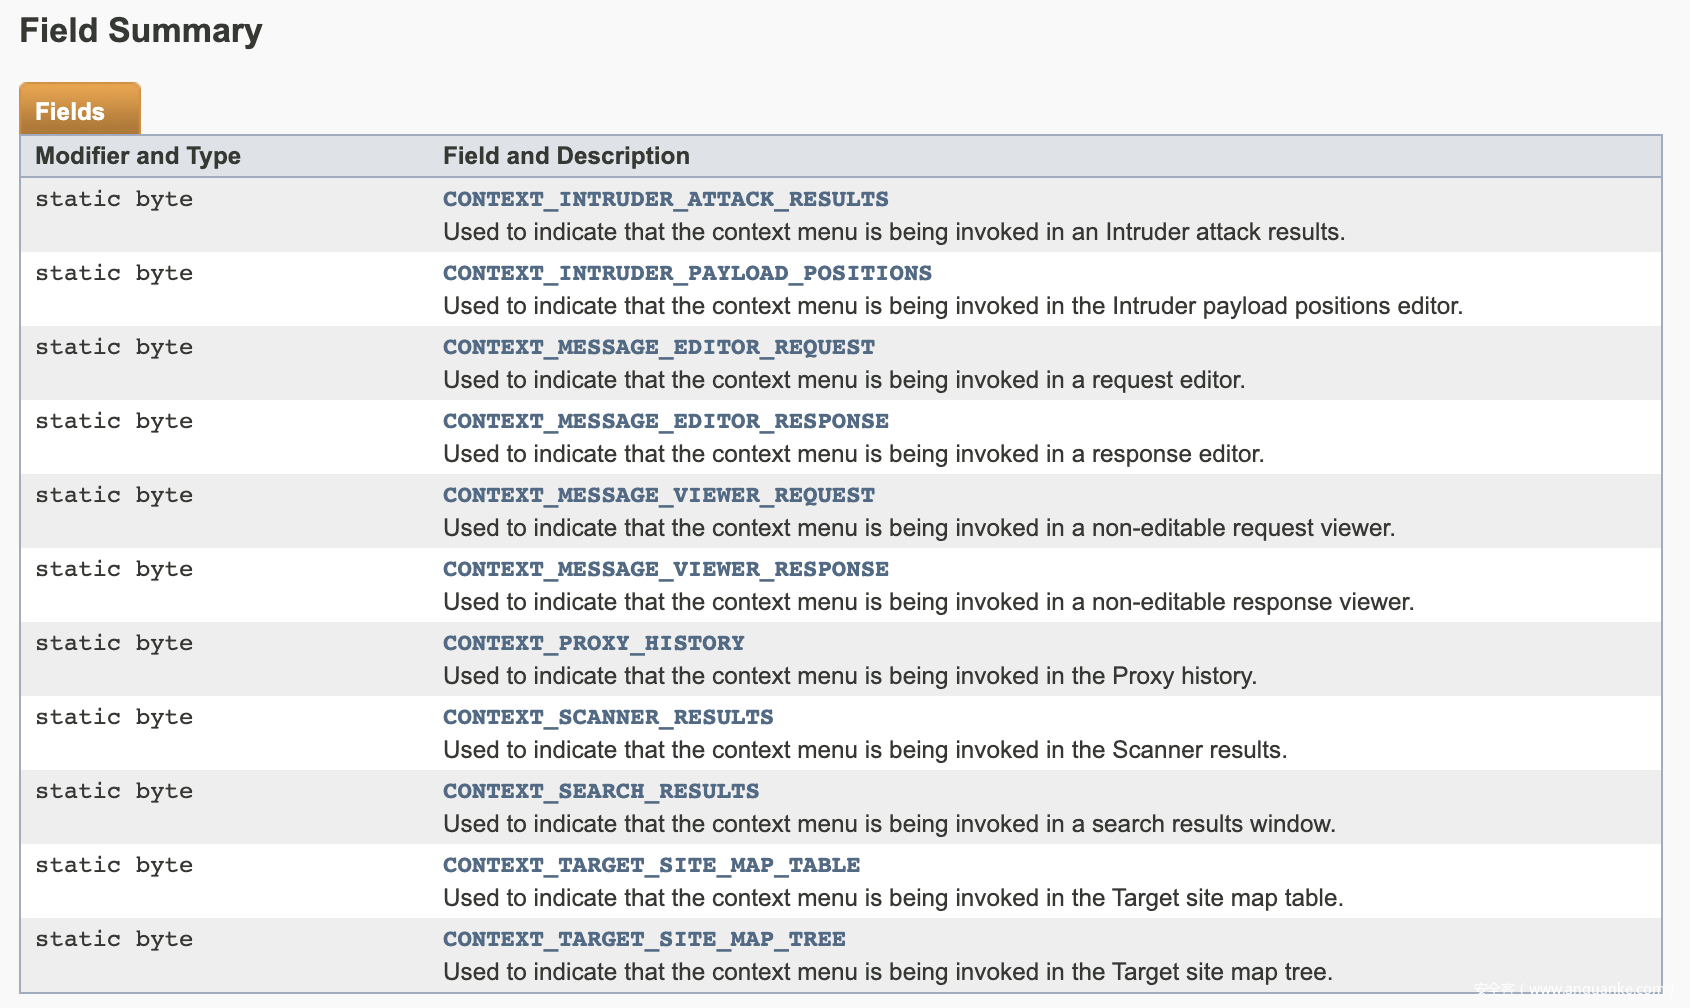Viewport: 1690px width, 1008px height.
Task: Navigate to the CONTEXT_SCANNER_RESULTS field
Action: tap(608, 717)
